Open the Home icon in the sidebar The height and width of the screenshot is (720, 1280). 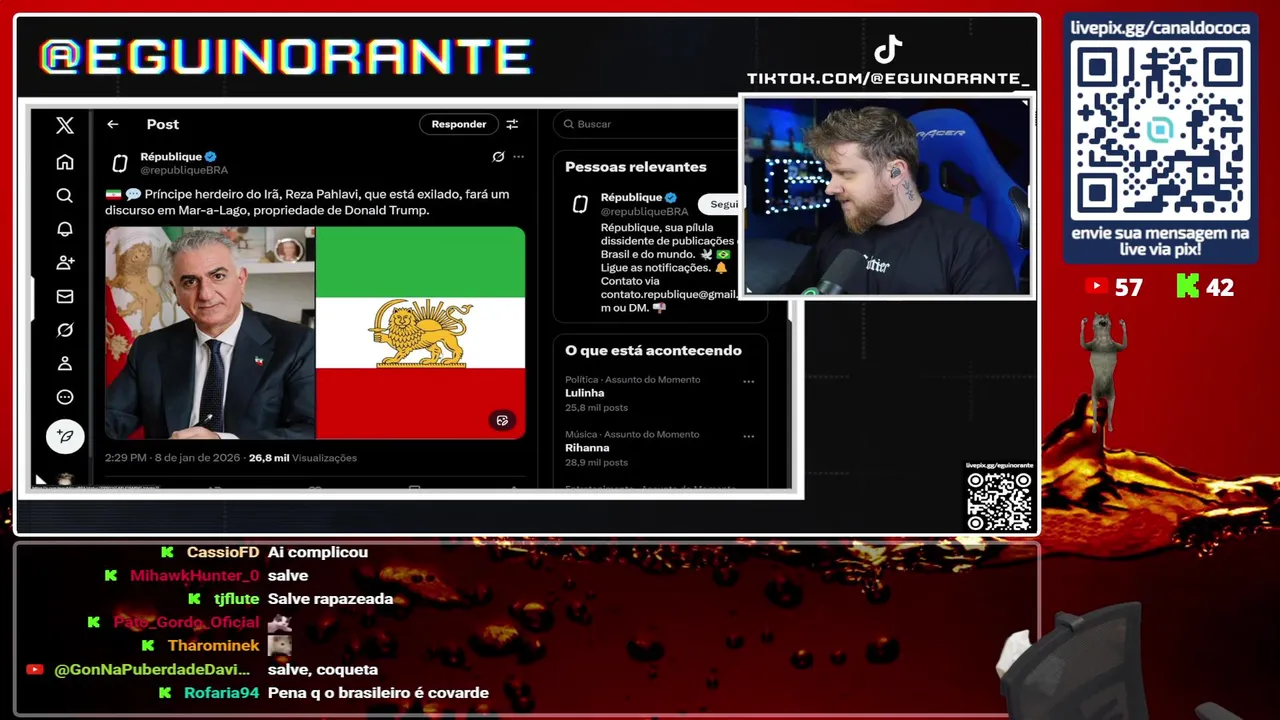tap(65, 162)
